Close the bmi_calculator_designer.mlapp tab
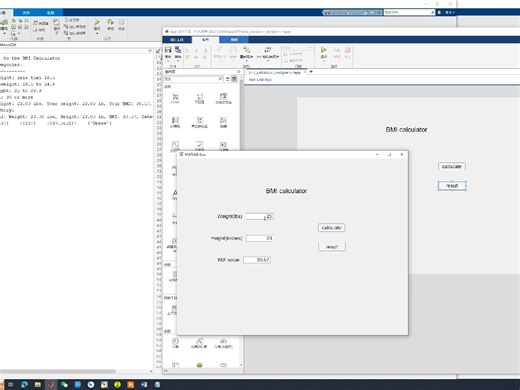The width and height of the screenshot is (520, 390). (x=305, y=72)
